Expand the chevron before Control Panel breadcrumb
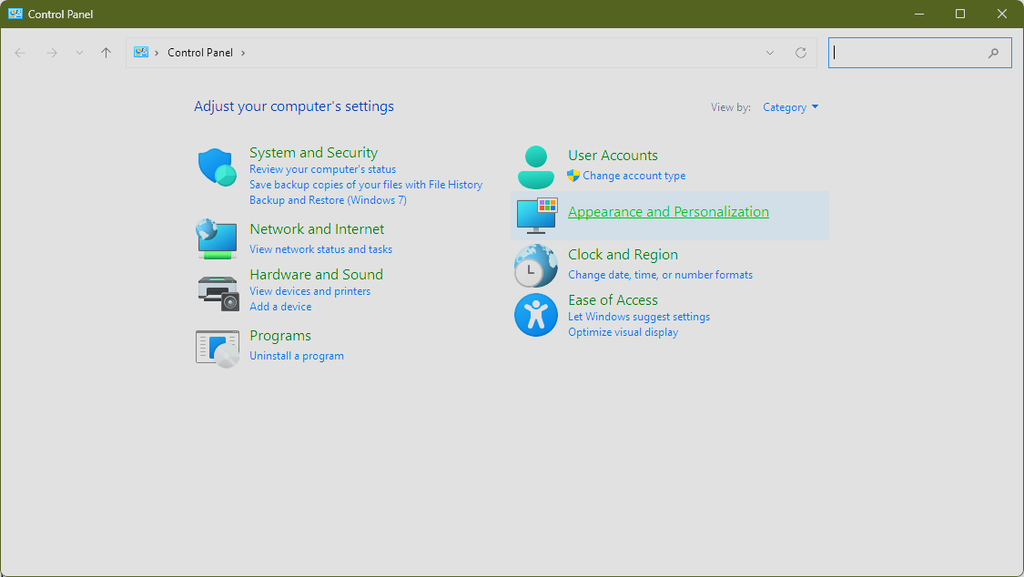The image size is (1024, 577). [x=157, y=53]
